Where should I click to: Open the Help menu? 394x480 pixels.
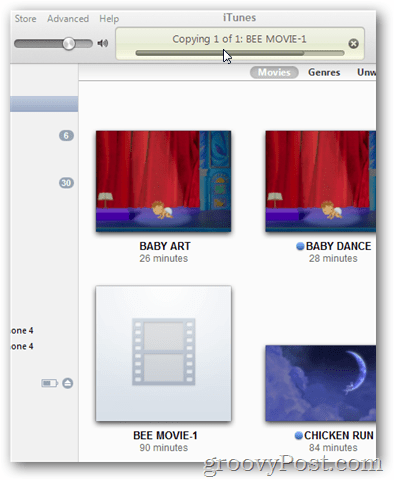pos(109,19)
